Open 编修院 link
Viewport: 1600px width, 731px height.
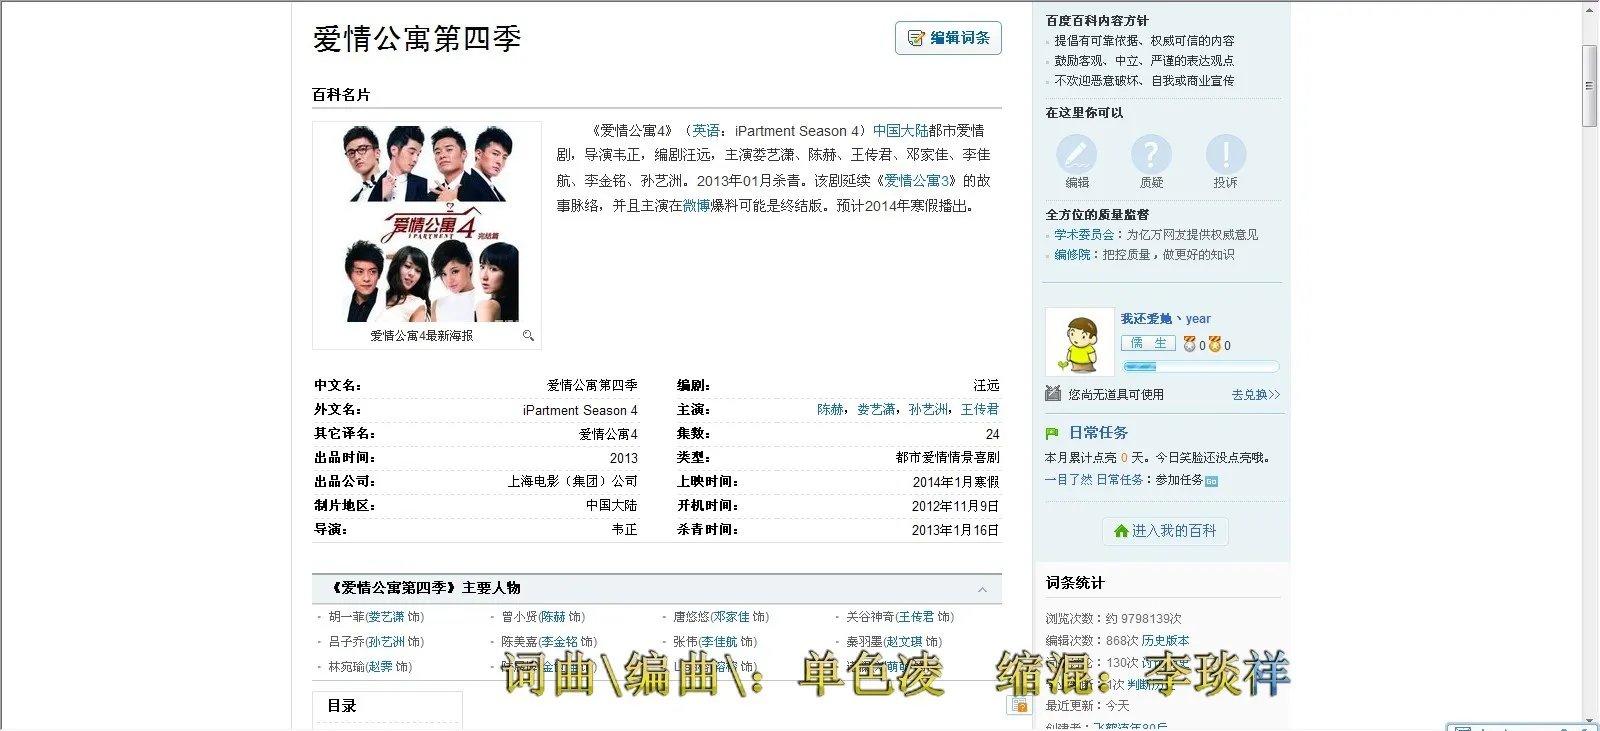(x=1072, y=255)
